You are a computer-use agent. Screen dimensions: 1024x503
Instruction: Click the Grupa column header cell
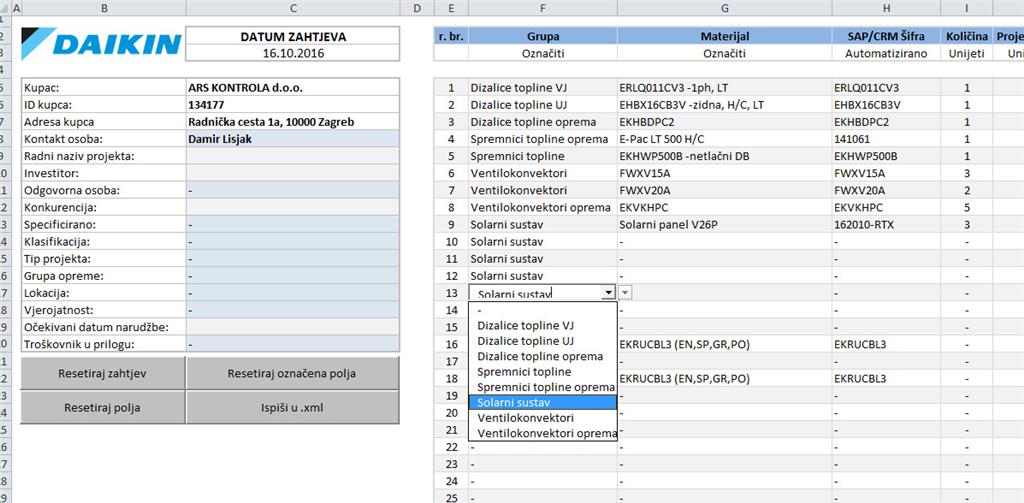[x=543, y=37]
